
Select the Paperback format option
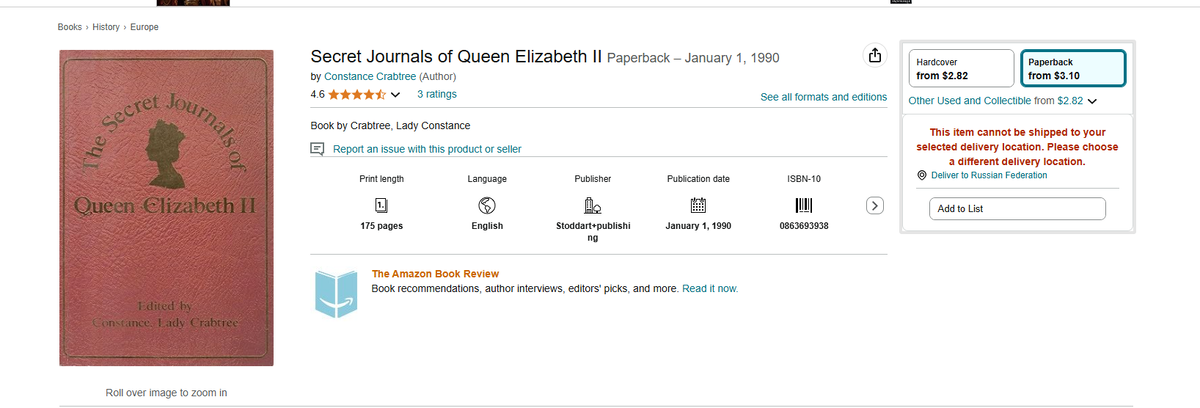click(1073, 68)
